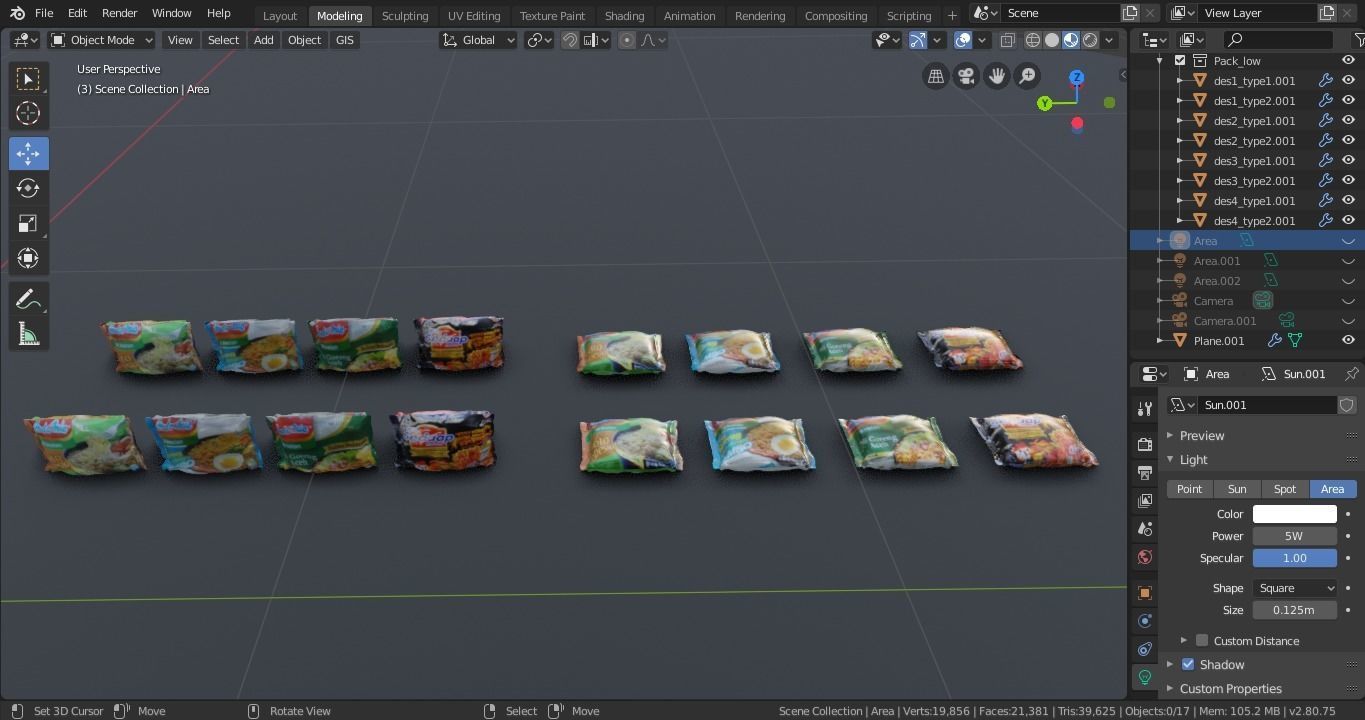
Task: Select the Move tool
Action: (x=28, y=153)
